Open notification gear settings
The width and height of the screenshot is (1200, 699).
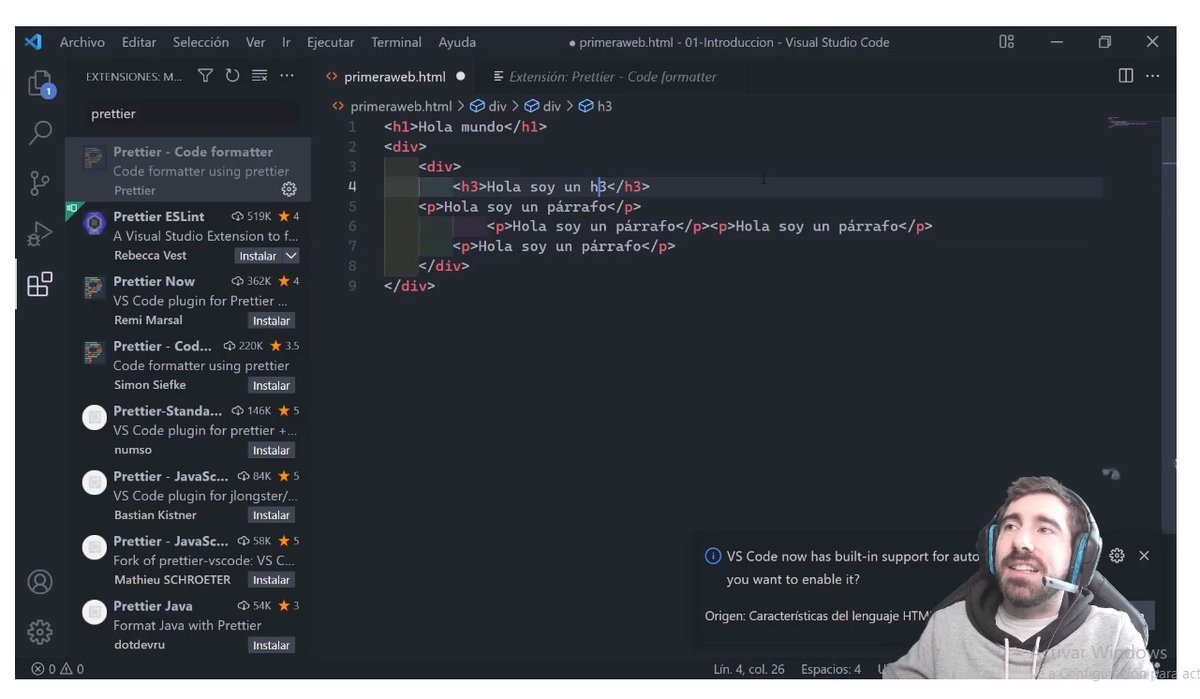coord(1117,556)
